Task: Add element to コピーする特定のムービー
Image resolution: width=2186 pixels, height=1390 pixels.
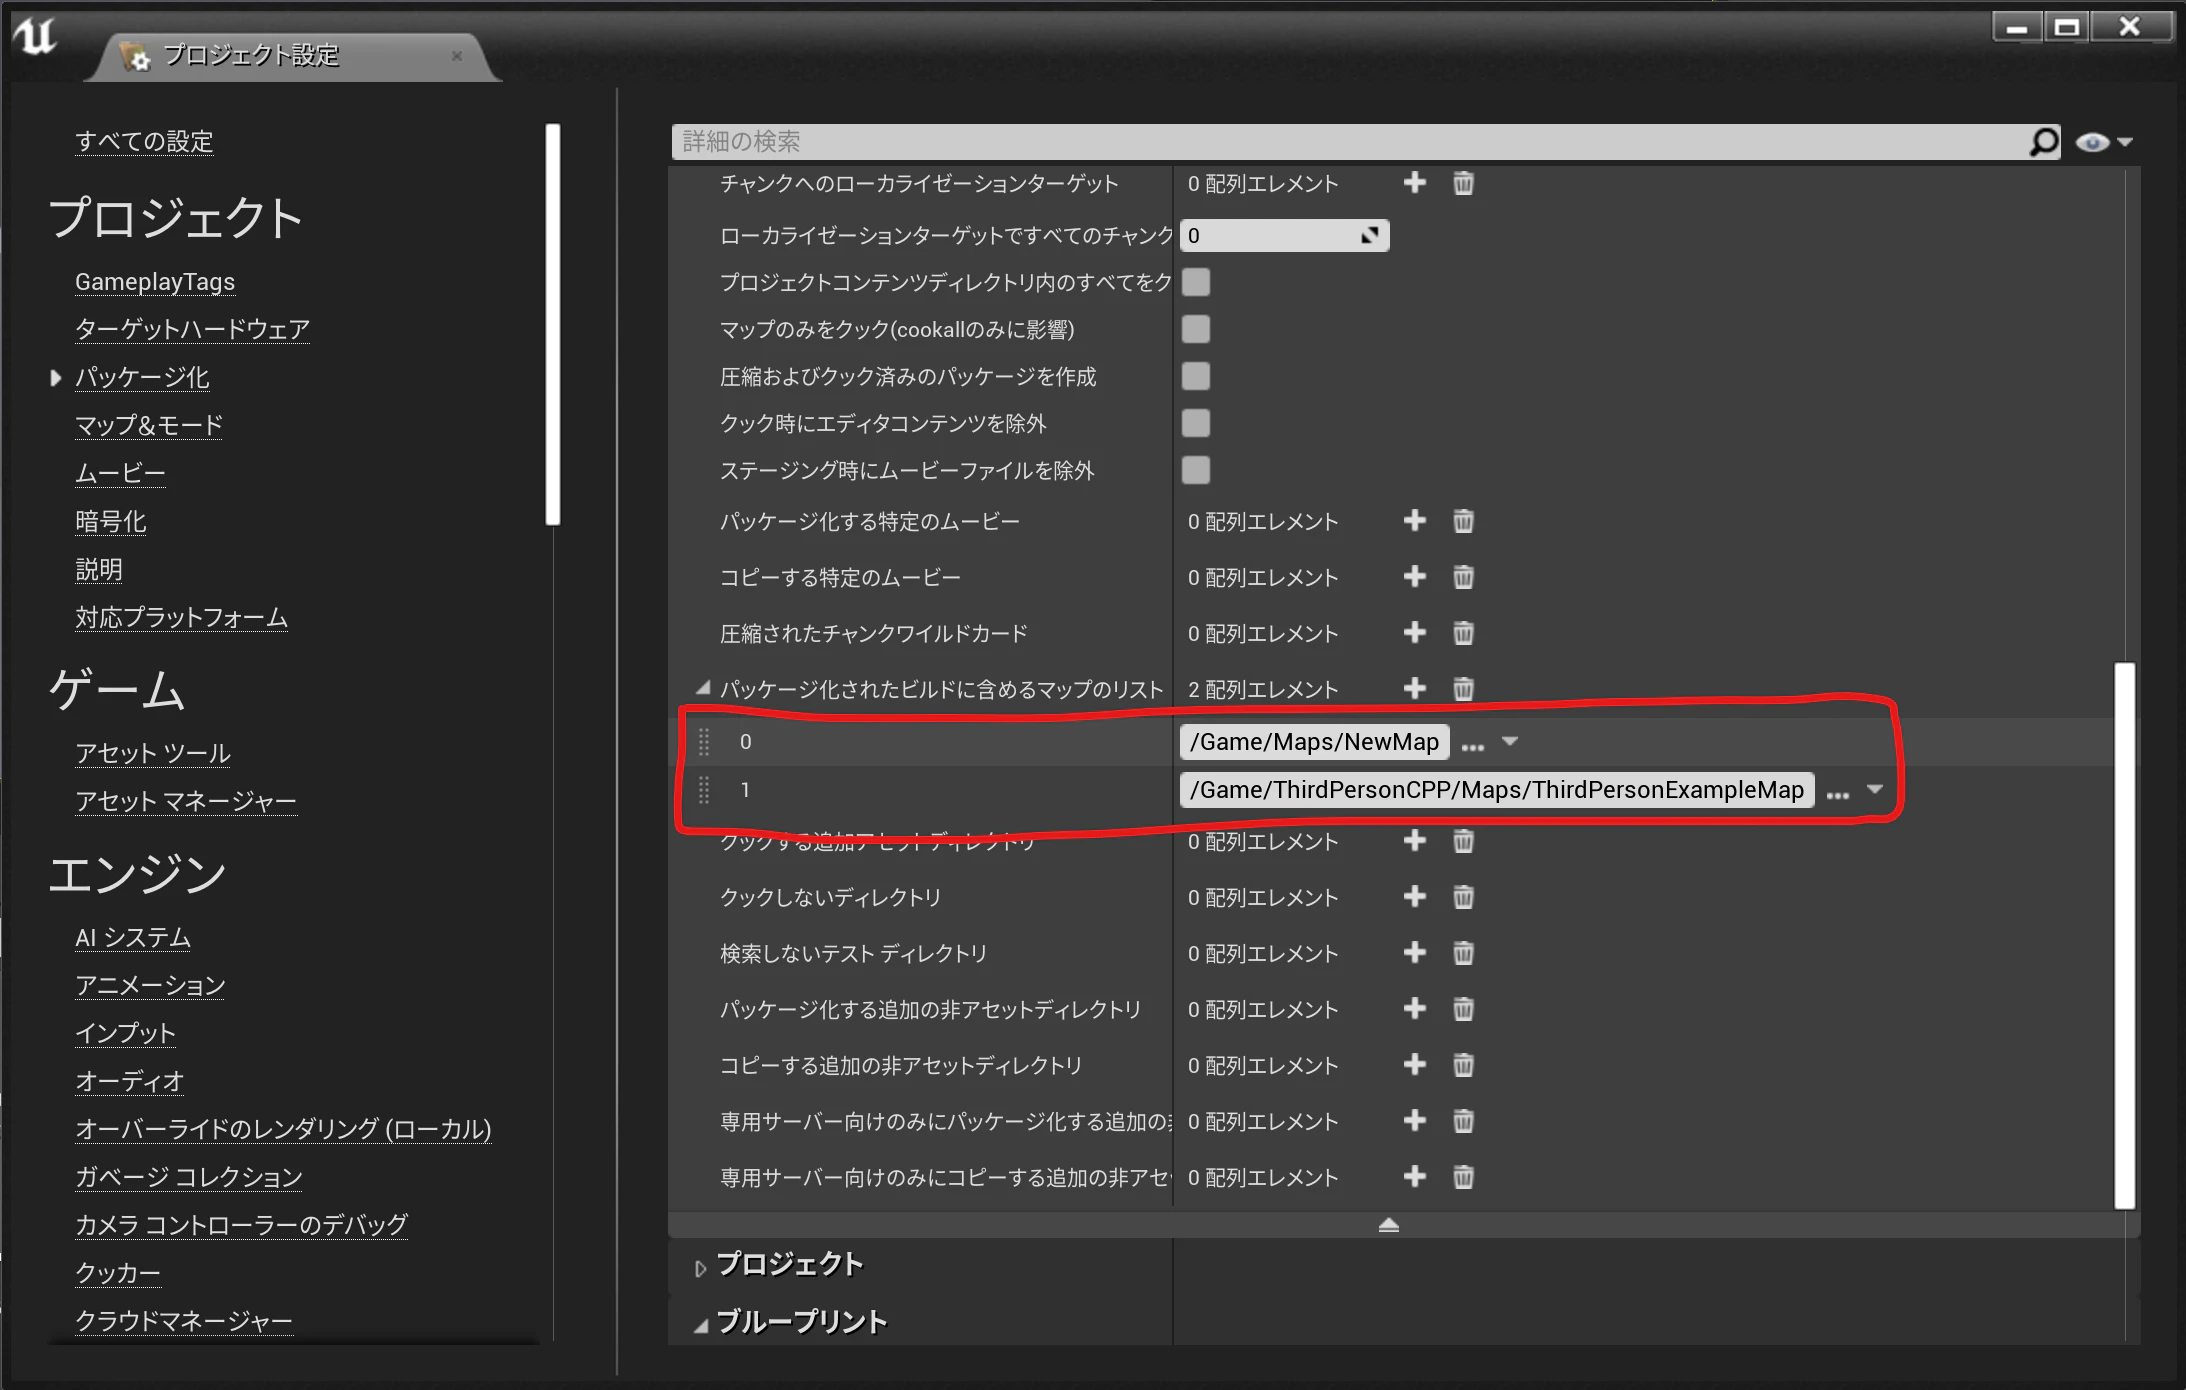Action: coord(1414,577)
